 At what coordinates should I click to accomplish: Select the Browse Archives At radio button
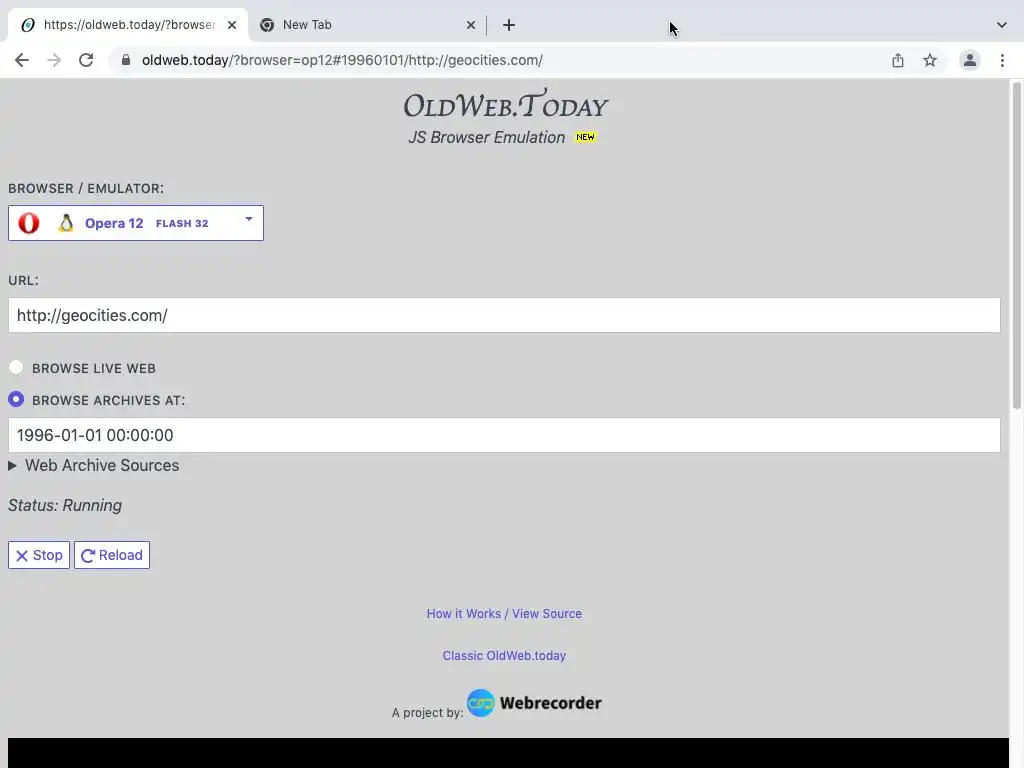coord(16,399)
